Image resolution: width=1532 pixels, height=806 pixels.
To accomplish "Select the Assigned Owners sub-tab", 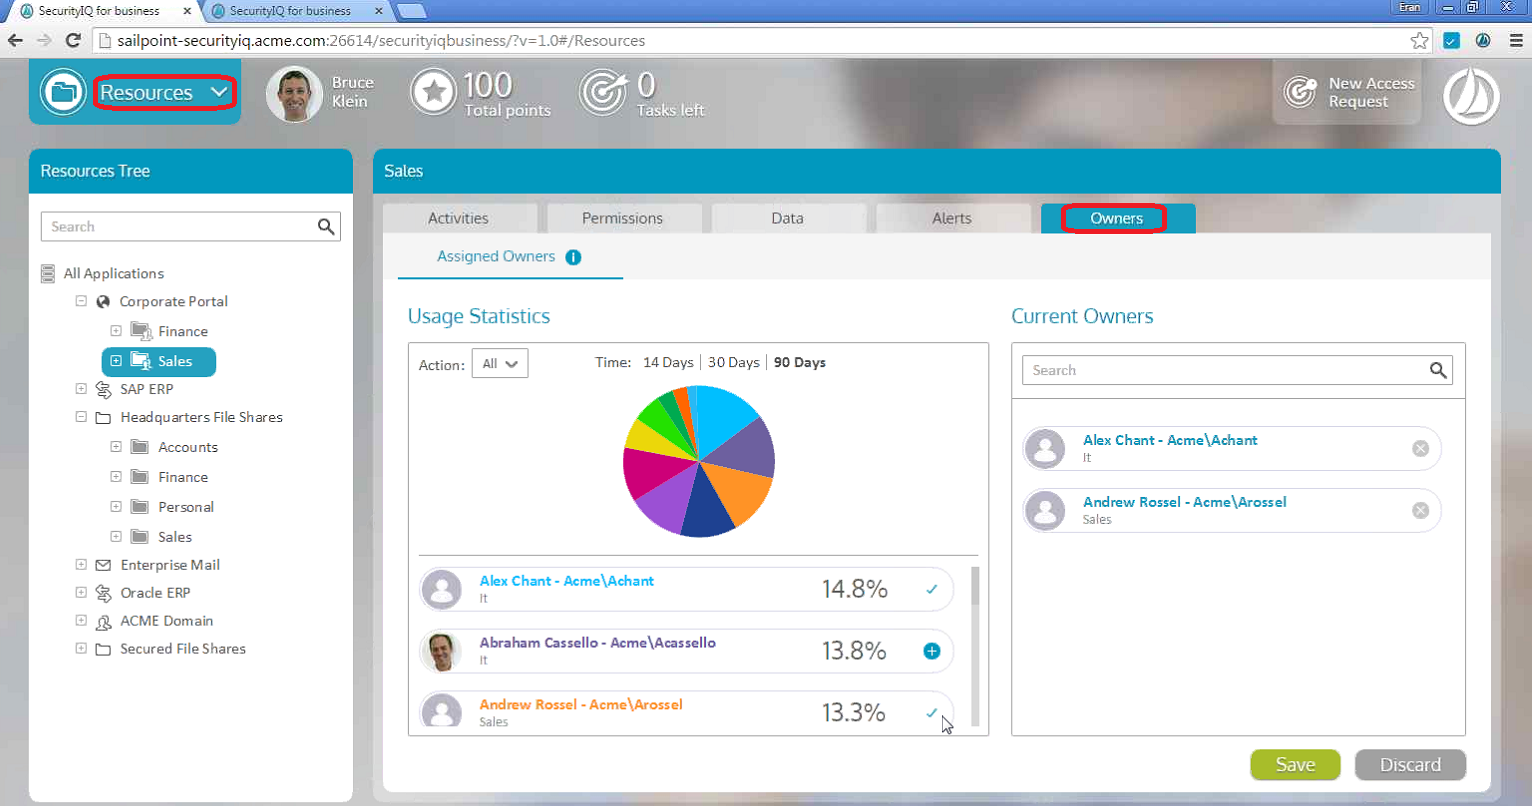I will [496, 257].
